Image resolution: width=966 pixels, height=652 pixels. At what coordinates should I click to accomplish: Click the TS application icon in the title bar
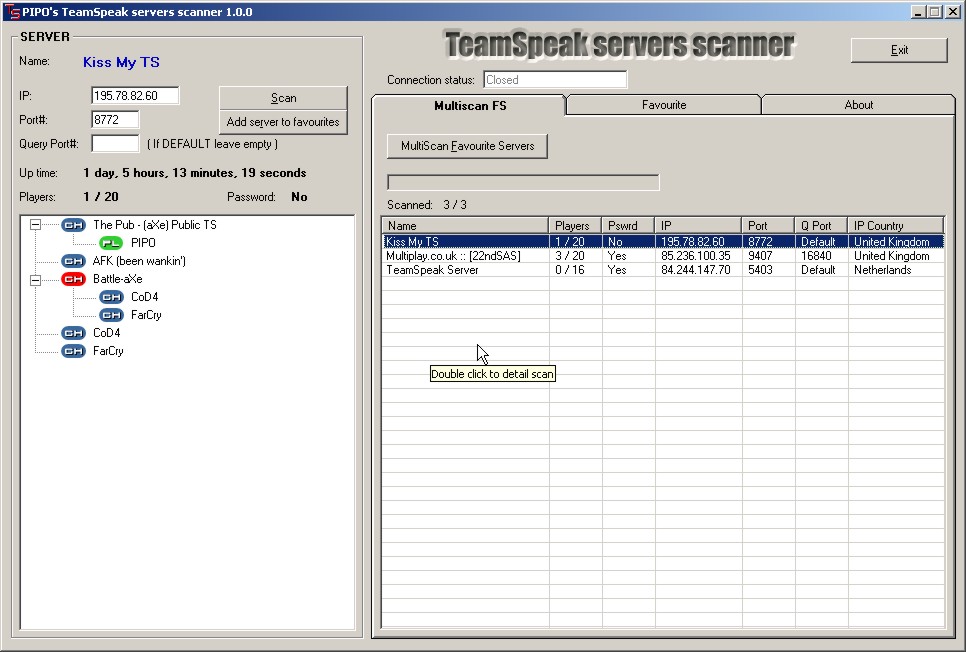[x=12, y=12]
